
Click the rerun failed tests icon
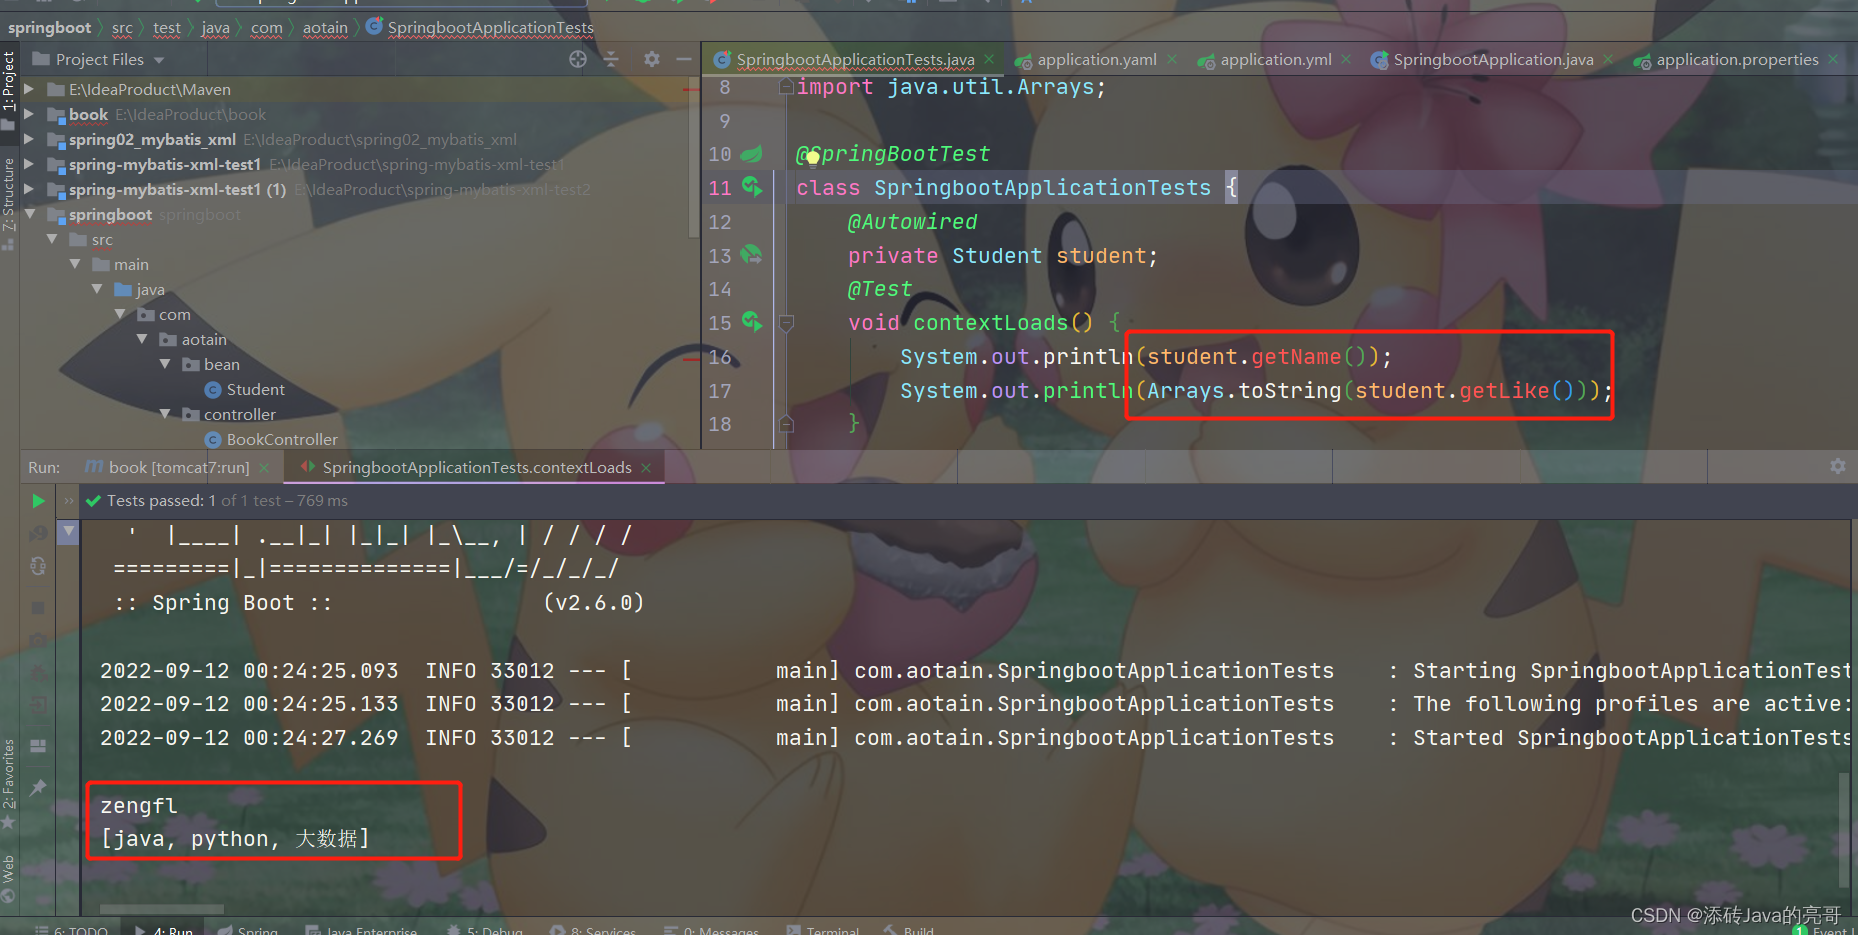(x=38, y=534)
